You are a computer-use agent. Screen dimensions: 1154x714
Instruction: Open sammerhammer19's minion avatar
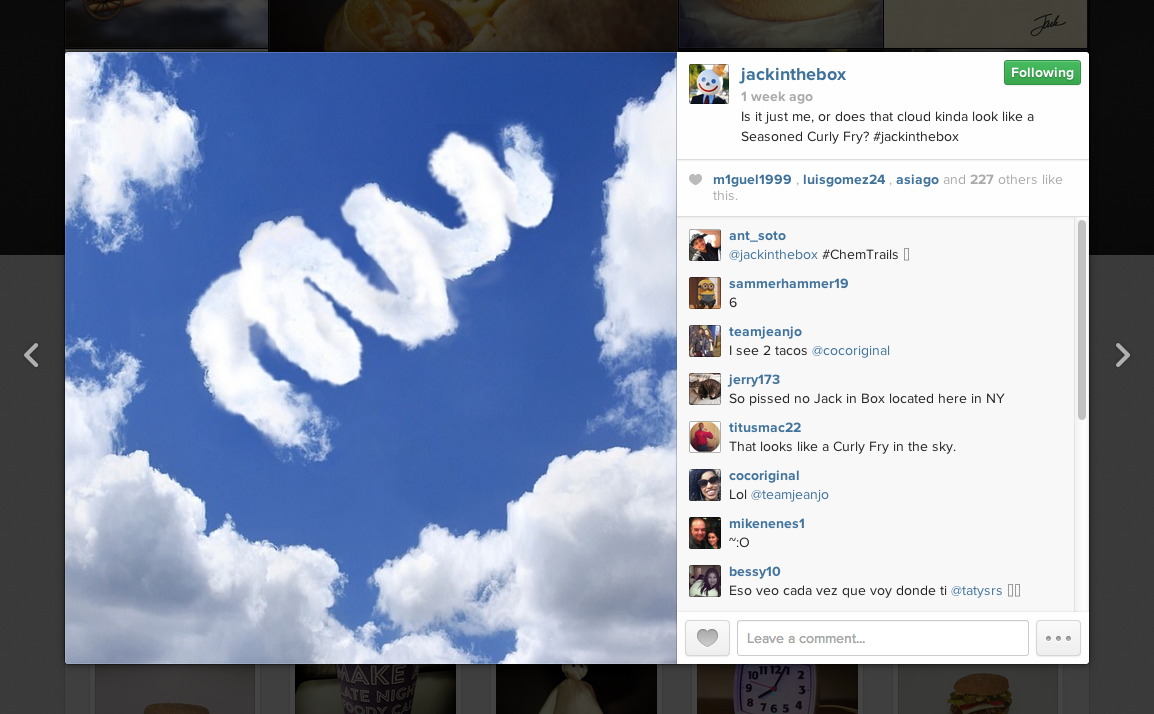(704, 293)
